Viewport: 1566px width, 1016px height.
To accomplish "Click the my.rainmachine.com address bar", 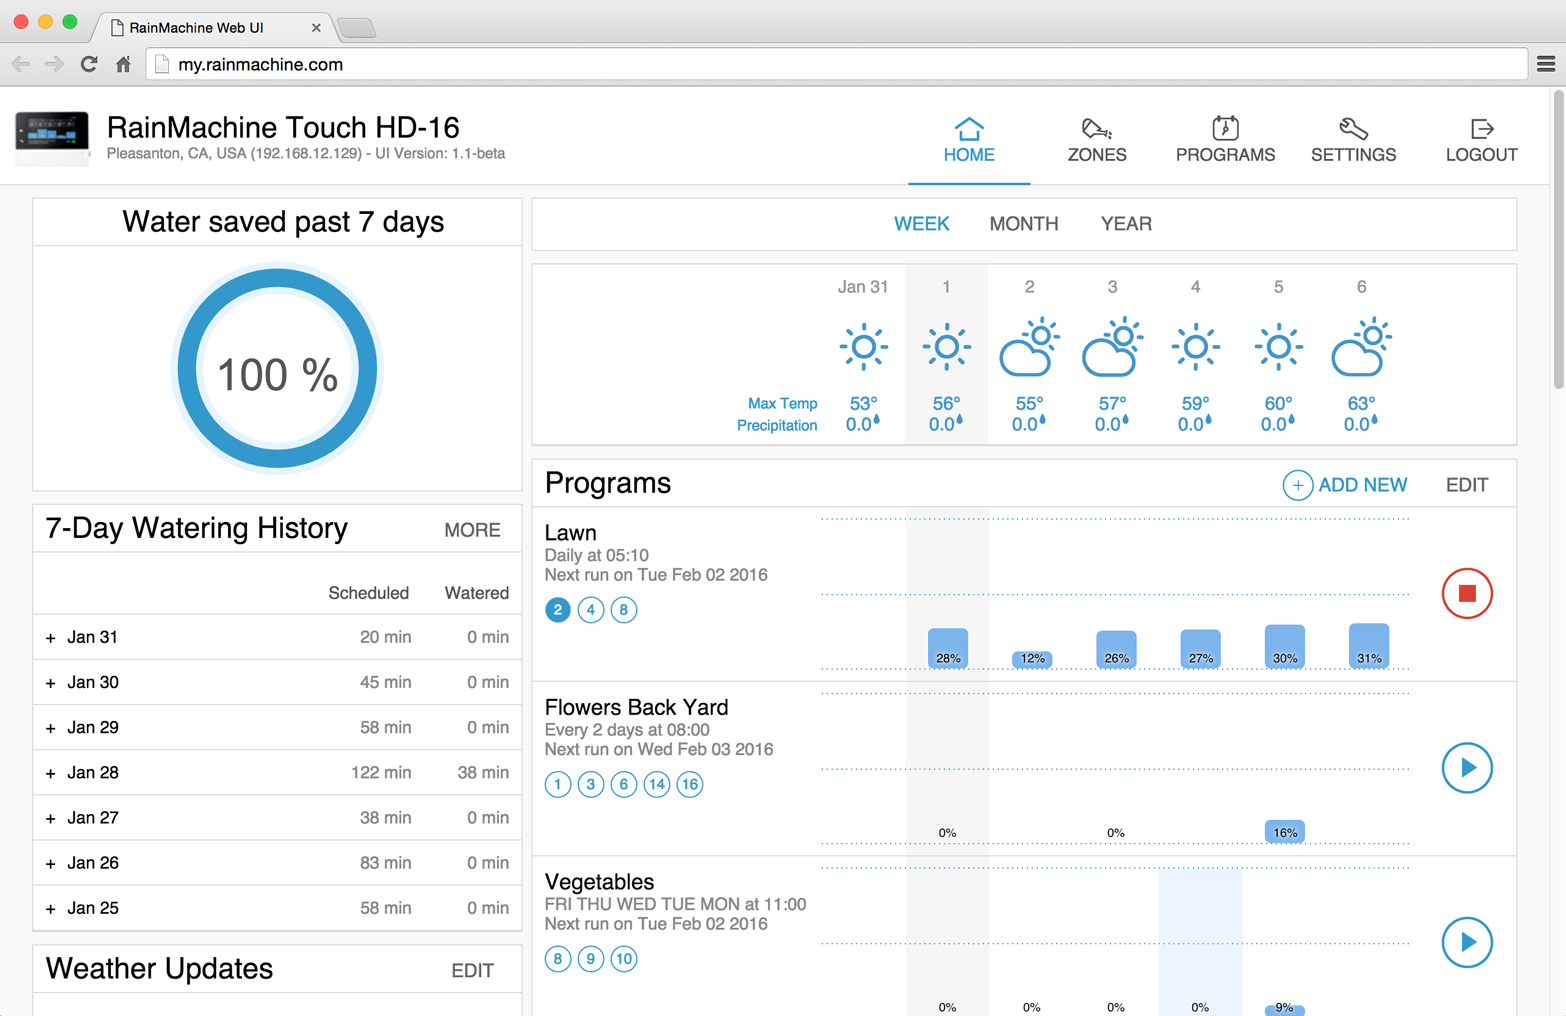I will 836,64.
